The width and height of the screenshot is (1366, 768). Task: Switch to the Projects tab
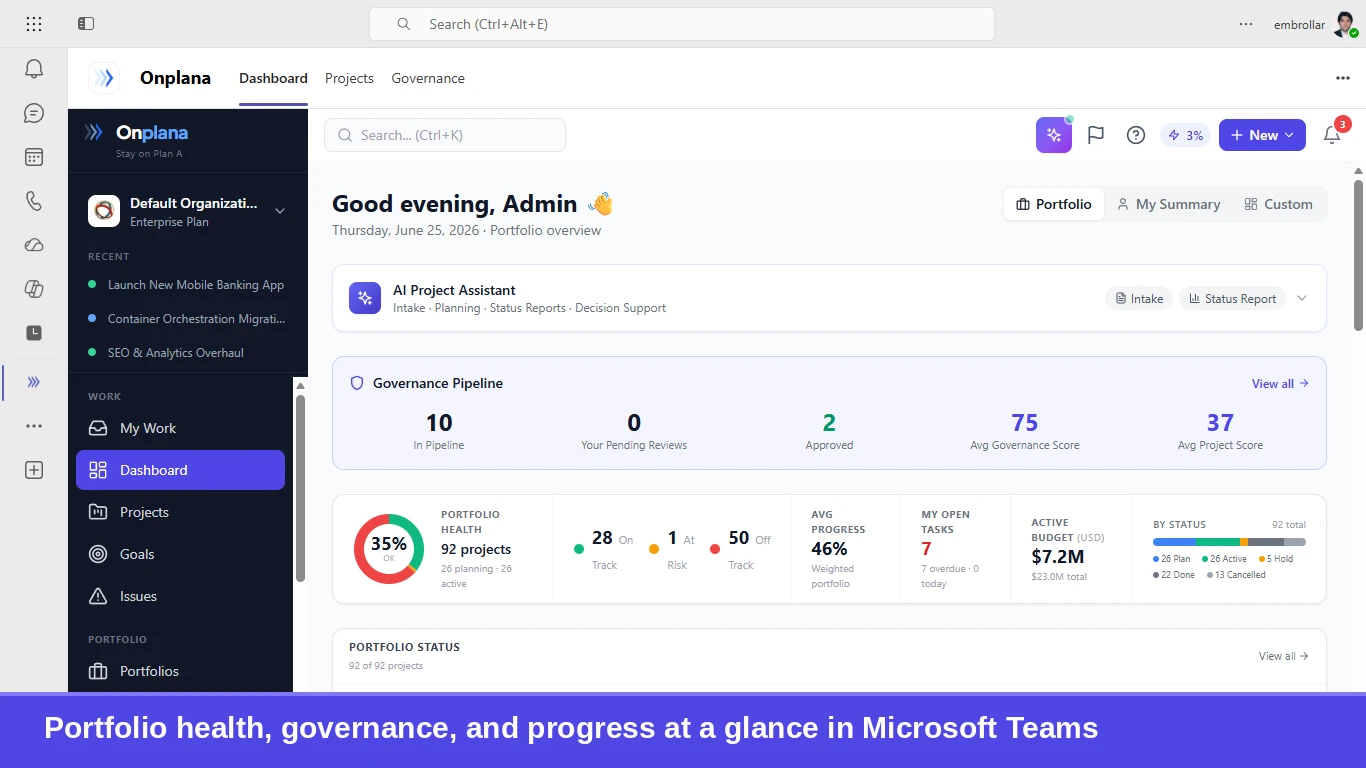[x=349, y=78]
